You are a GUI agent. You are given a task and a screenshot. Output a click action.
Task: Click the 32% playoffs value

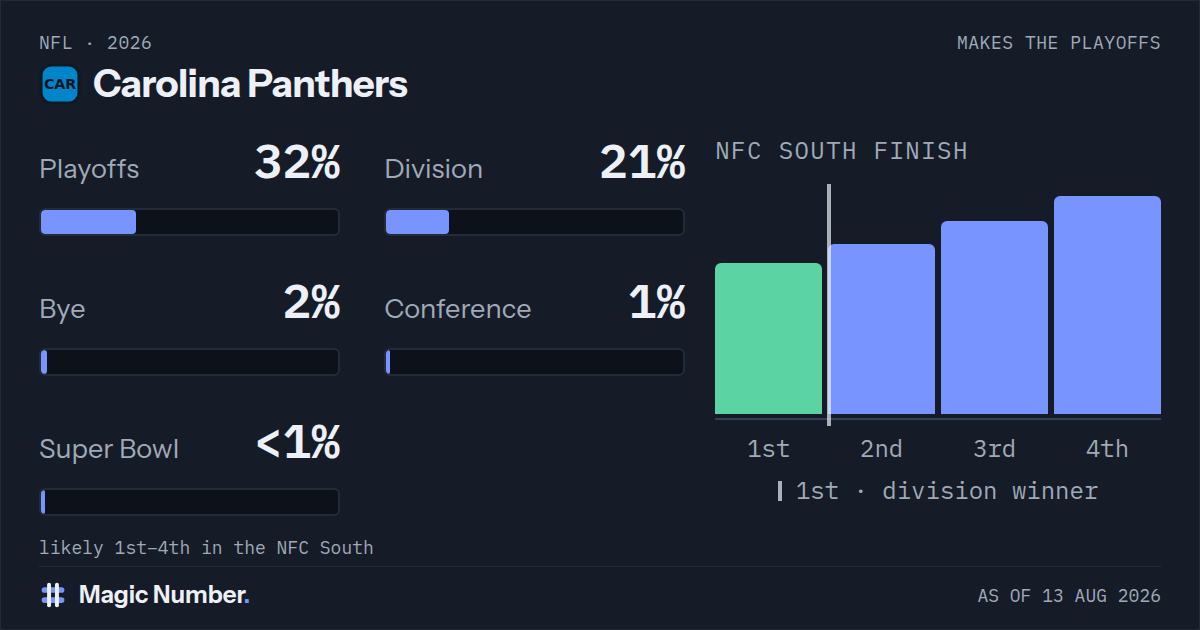point(297,163)
